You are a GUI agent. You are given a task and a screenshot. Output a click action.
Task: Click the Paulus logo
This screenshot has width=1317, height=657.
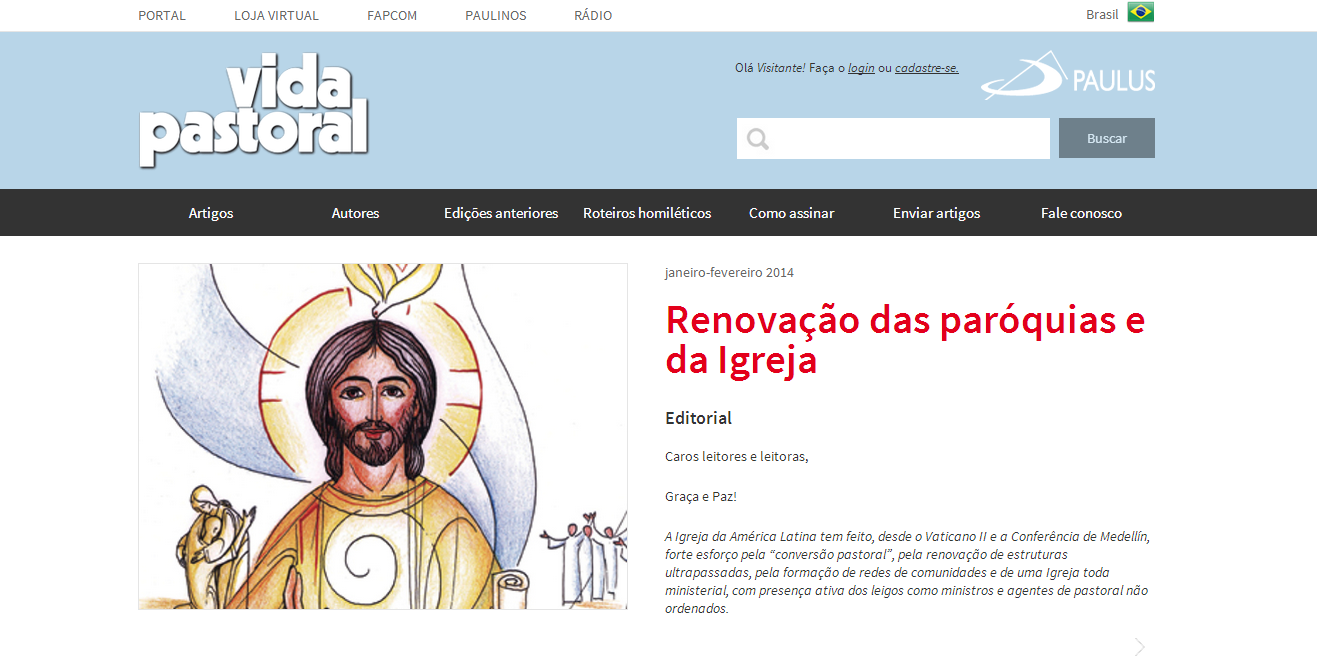coord(1068,76)
